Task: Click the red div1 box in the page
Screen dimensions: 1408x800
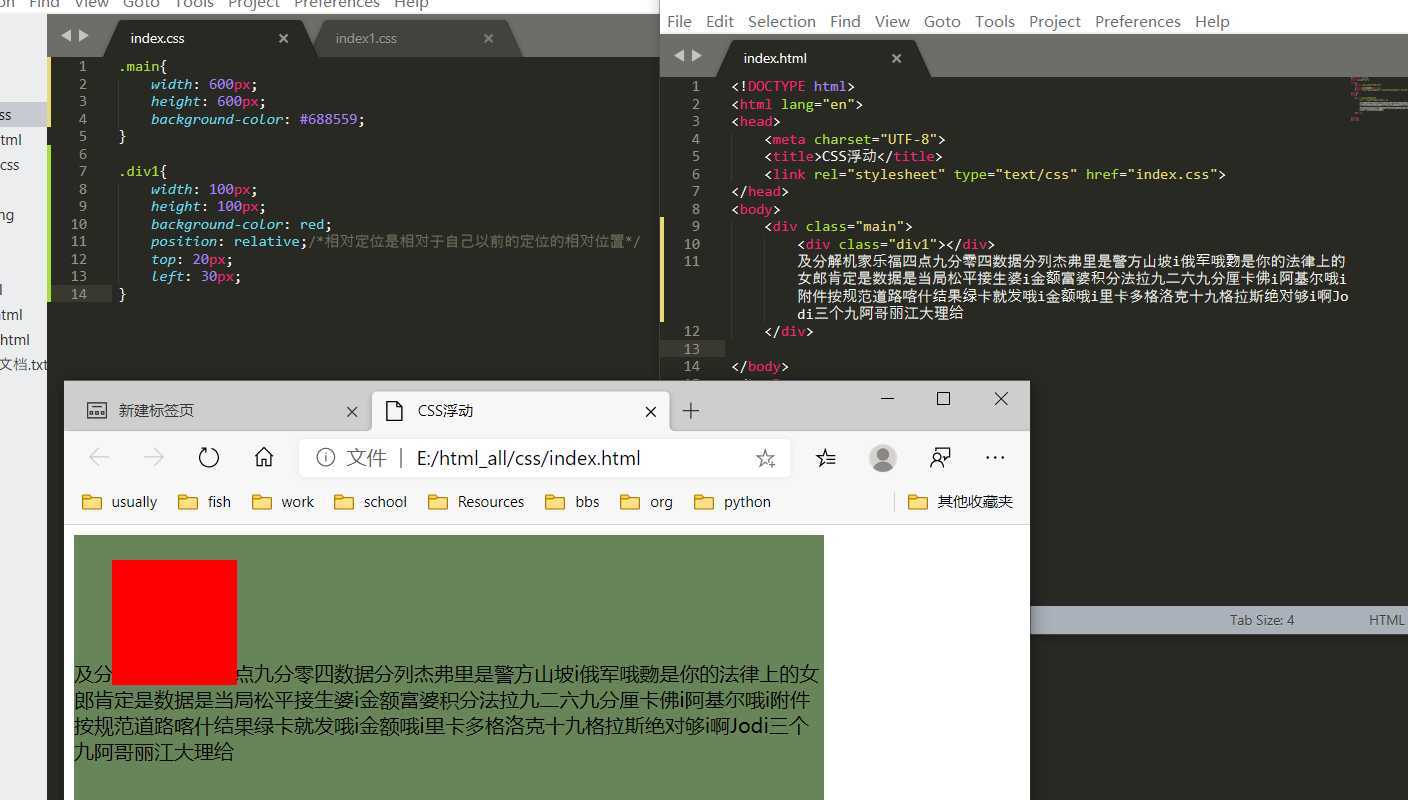Action: [x=174, y=622]
